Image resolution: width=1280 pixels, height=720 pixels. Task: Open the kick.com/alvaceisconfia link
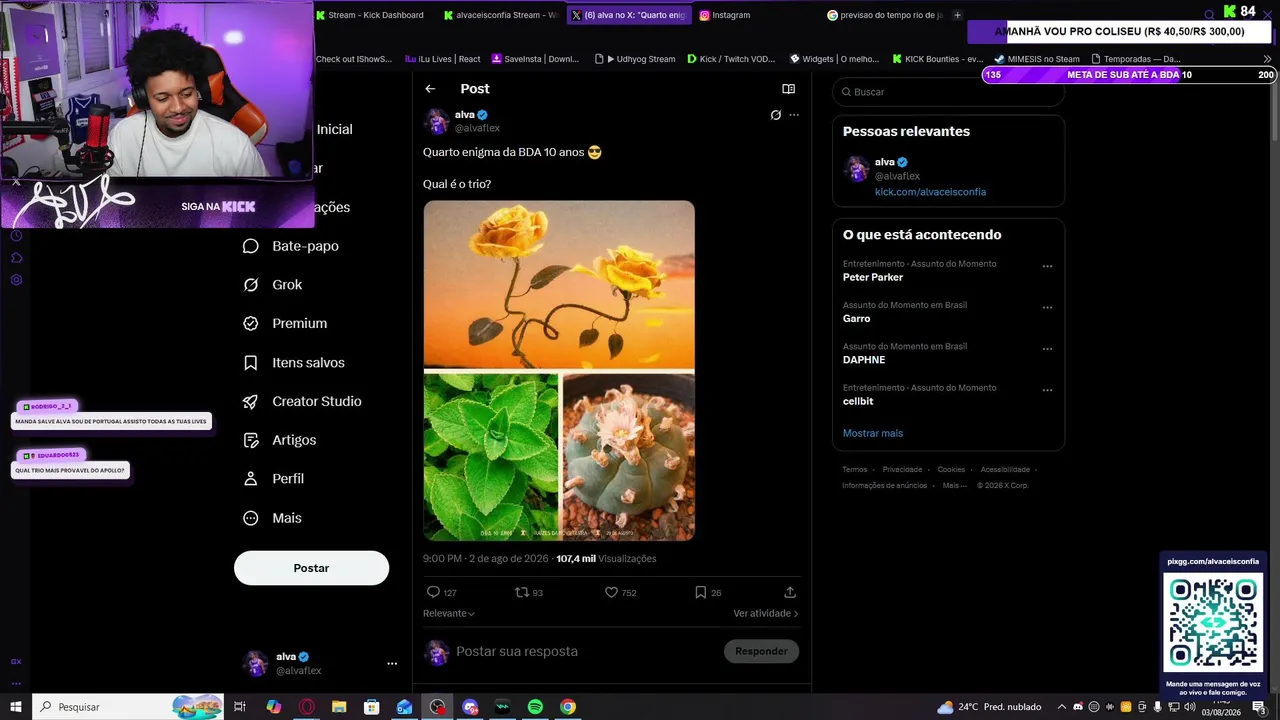(930, 192)
